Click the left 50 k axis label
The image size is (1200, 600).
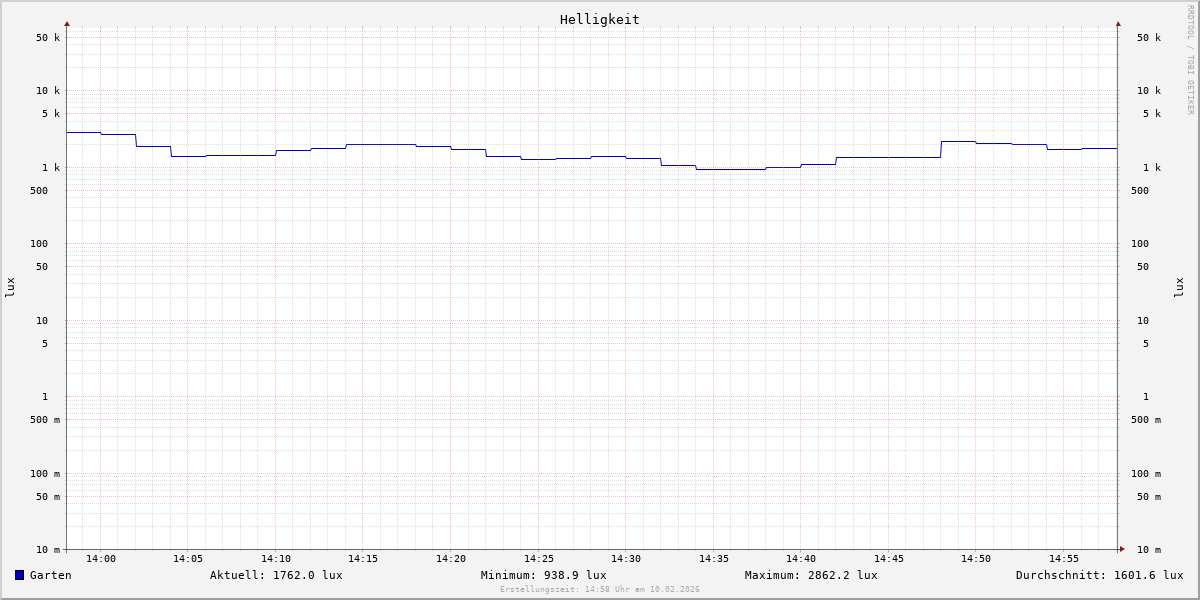pos(48,38)
